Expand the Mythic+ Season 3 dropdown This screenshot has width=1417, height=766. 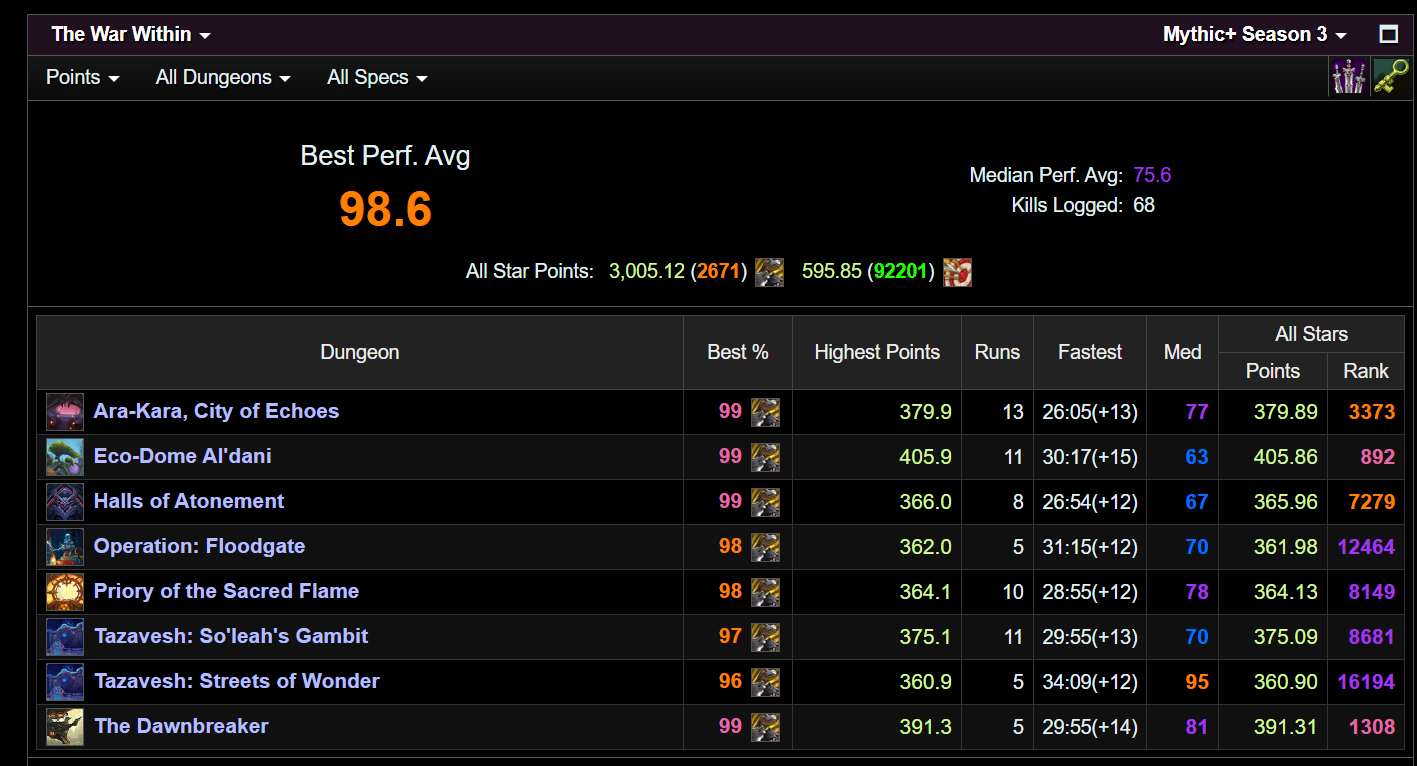pyautogui.click(x=1254, y=34)
